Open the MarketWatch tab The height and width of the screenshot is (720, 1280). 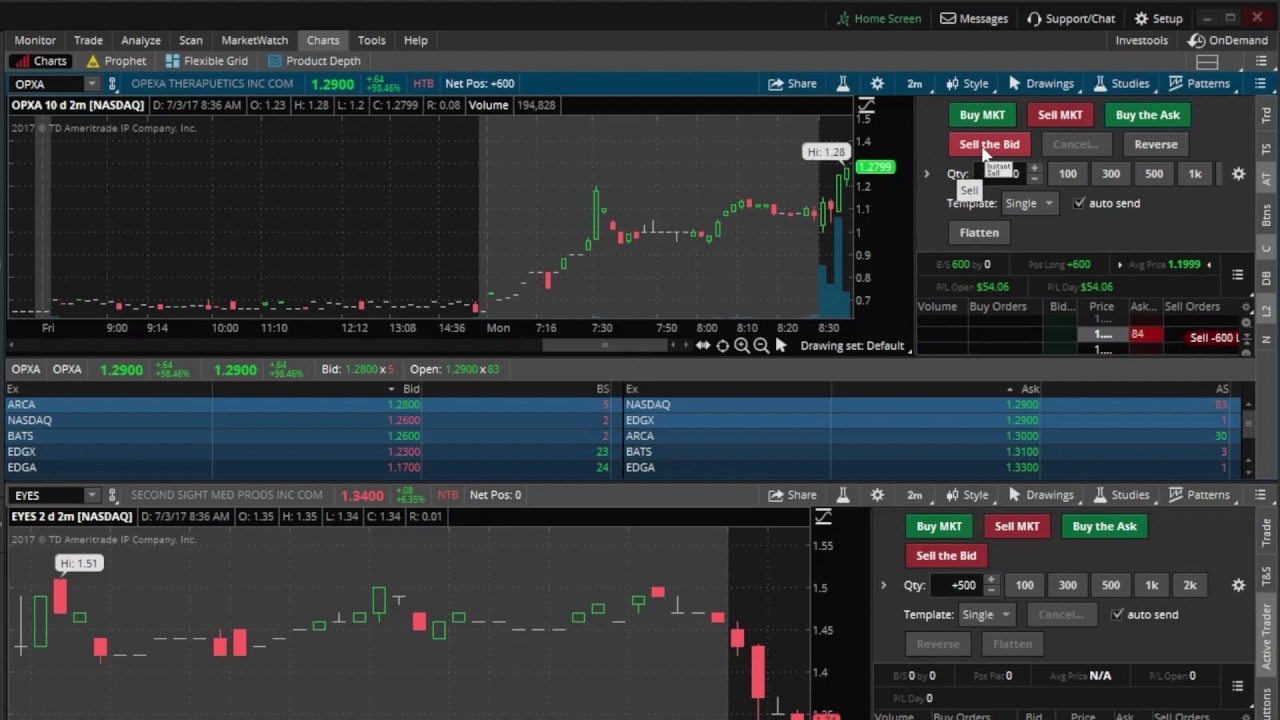tap(254, 40)
